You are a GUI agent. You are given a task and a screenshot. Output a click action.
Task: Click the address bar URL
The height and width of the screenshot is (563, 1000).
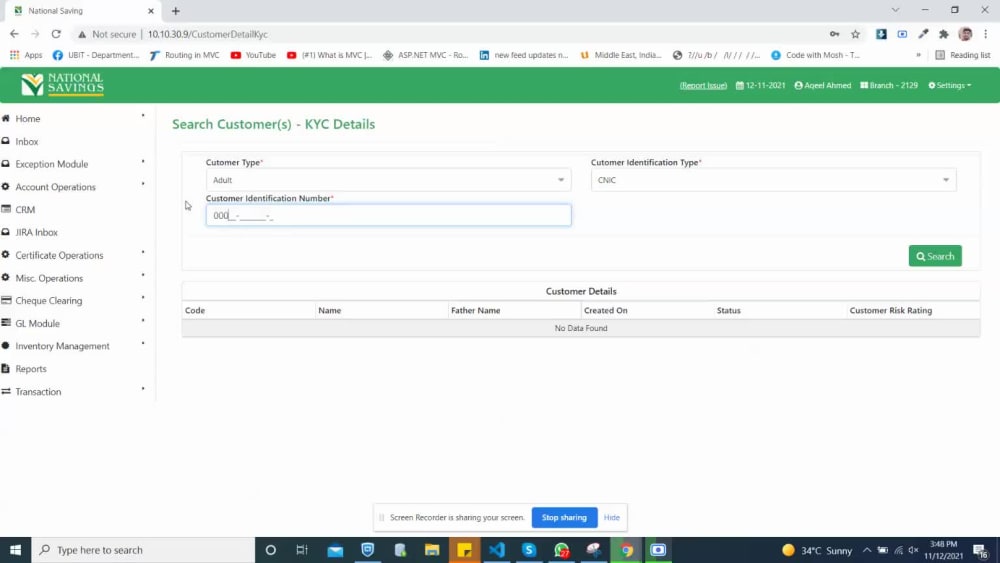[x=208, y=34]
